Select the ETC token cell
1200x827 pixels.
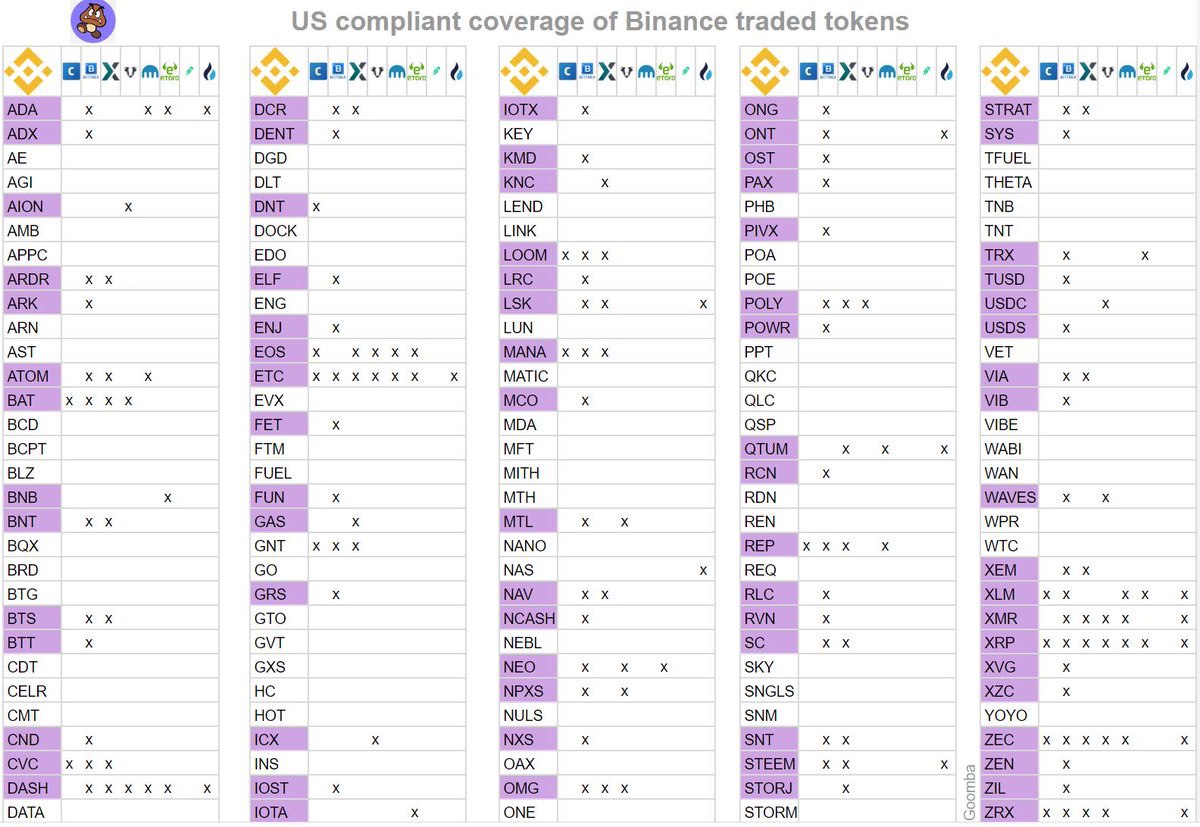click(x=279, y=376)
